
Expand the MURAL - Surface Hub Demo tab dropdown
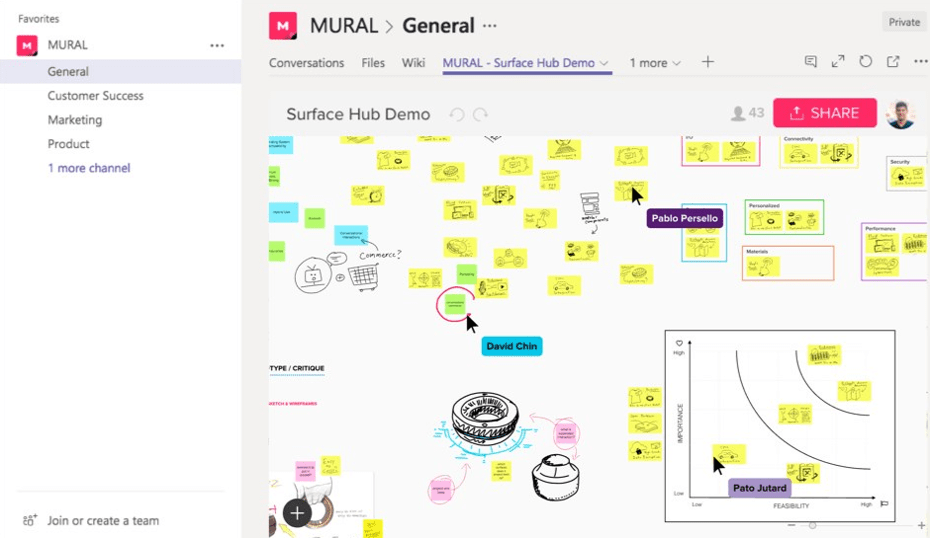[604, 63]
